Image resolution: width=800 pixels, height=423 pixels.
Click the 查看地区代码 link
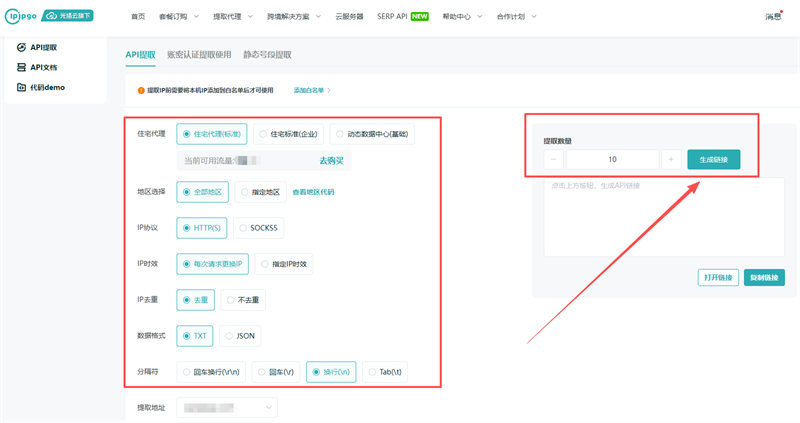coord(313,192)
